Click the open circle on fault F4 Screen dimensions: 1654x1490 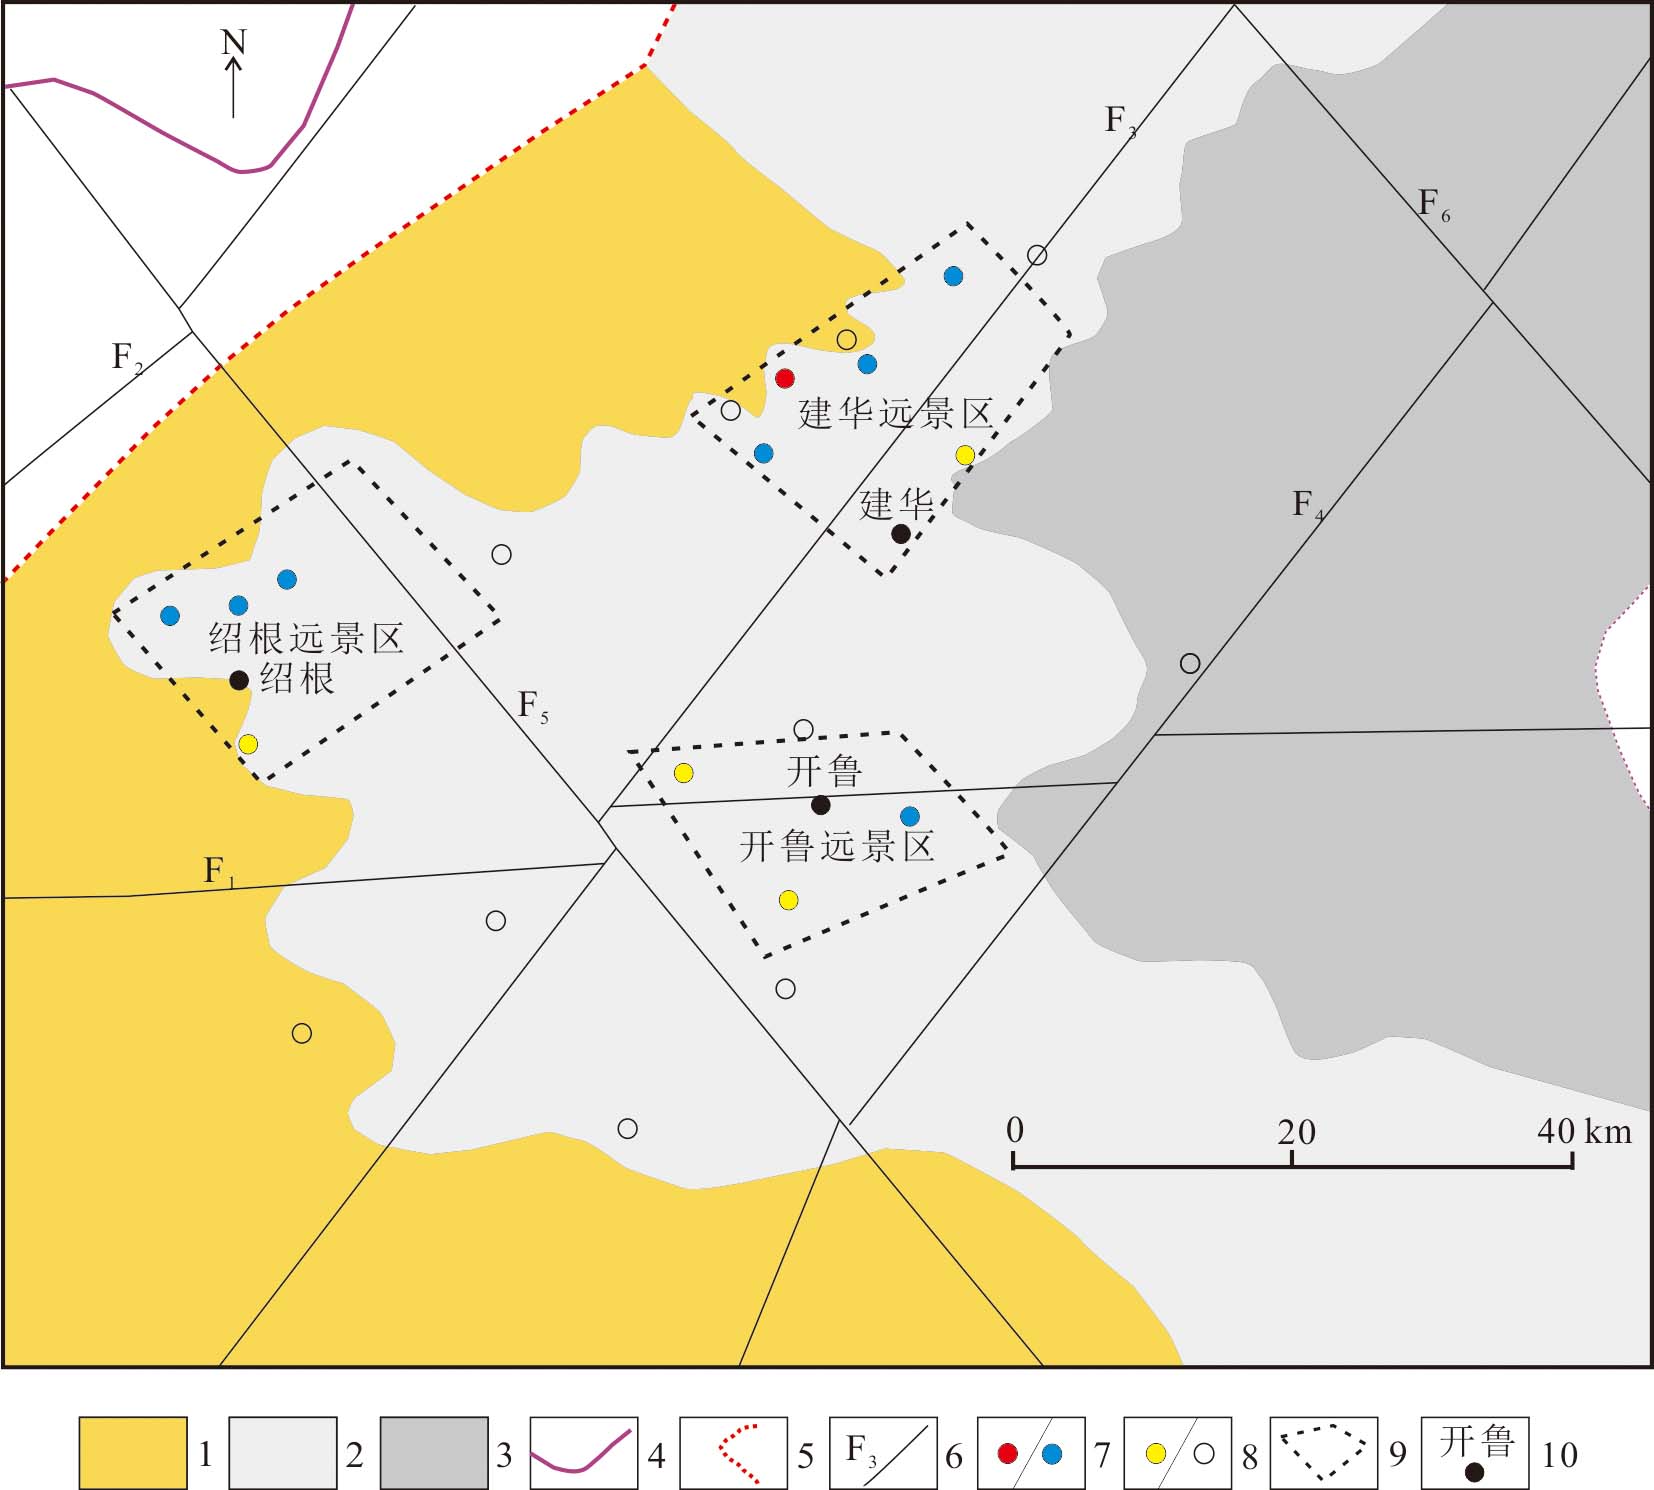[x=1190, y=663]
